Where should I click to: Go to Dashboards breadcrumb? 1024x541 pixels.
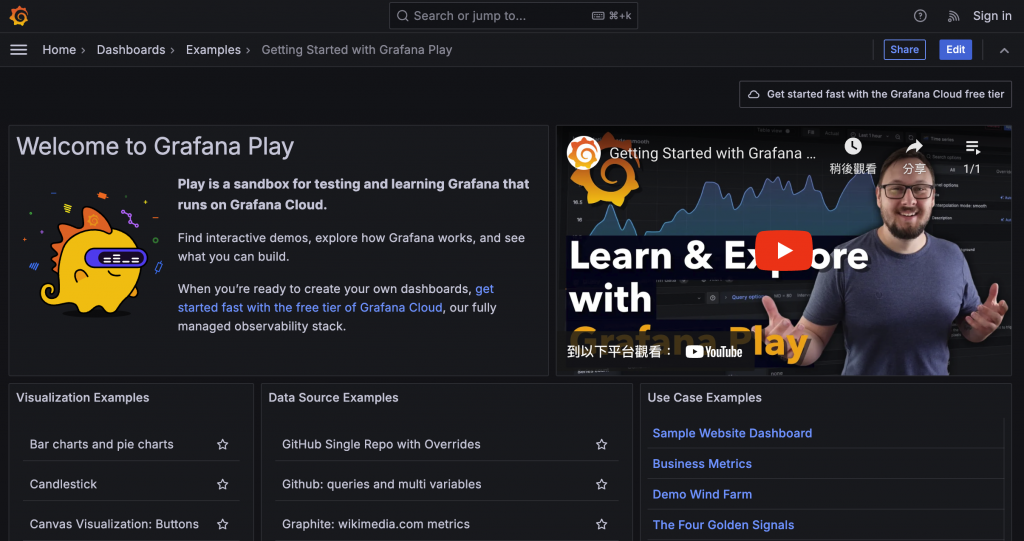click(x=131, y=50)
